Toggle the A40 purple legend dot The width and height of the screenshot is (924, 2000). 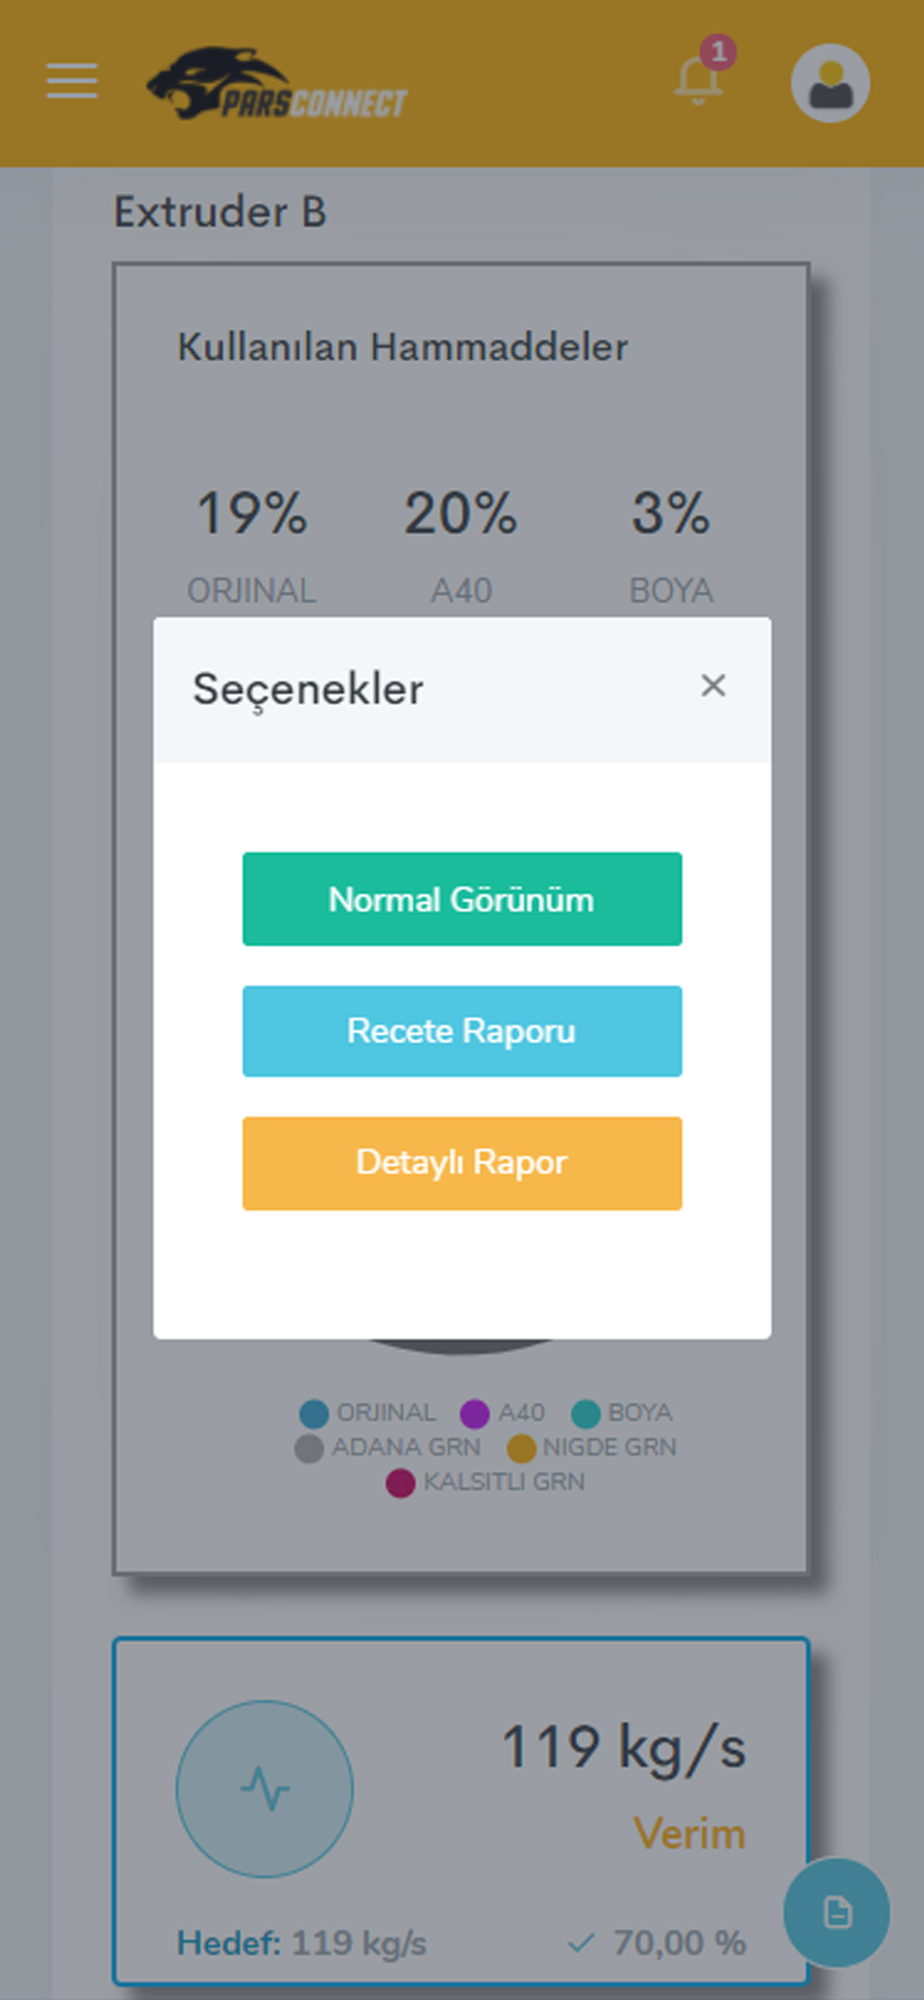(474, 1414)
